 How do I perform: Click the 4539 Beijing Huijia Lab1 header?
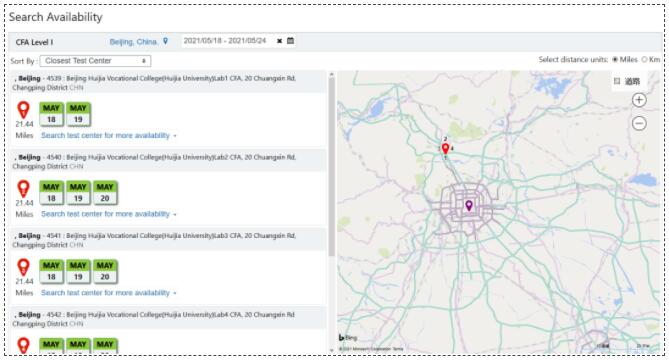click(x=168, y=83)
